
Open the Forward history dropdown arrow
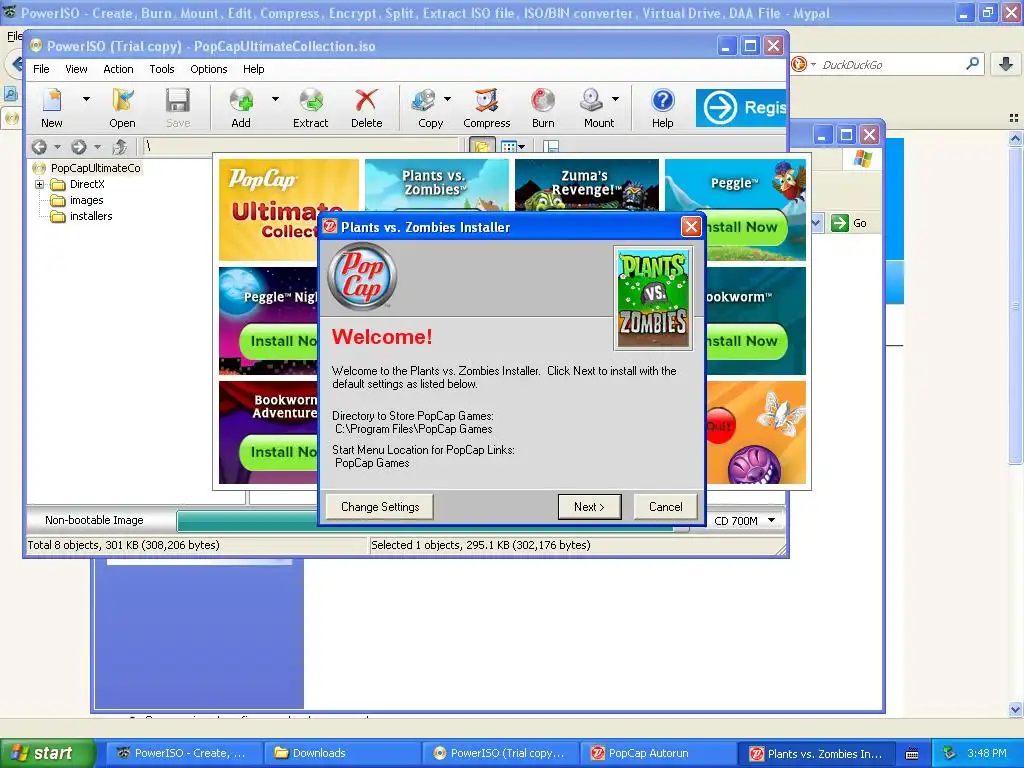(x=97, y=147)
